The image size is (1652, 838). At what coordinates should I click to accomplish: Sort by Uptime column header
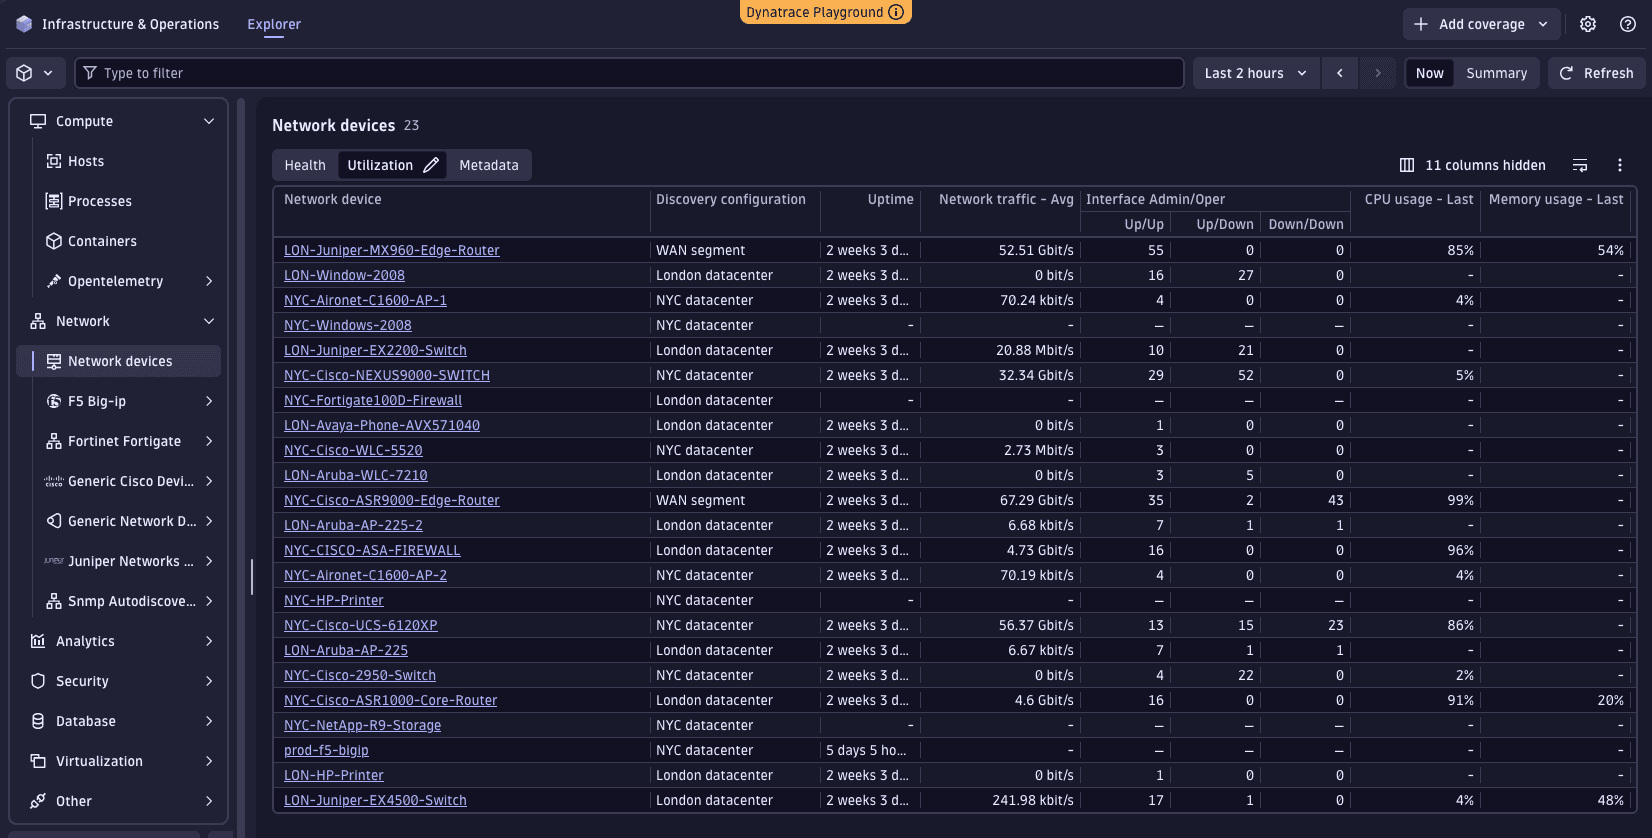tap(890, 199)
